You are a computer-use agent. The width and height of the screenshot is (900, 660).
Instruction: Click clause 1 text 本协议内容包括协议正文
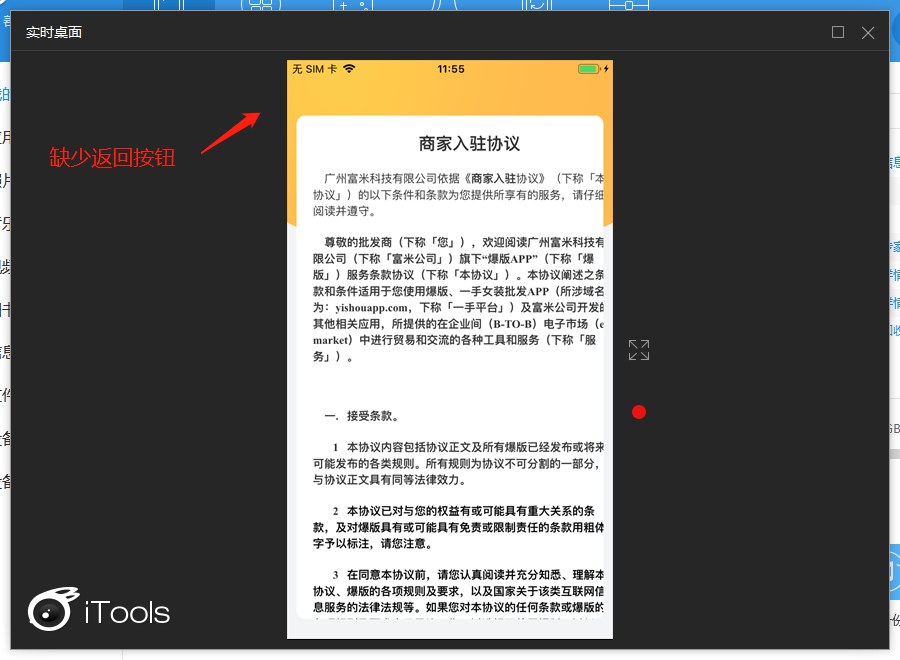coord(458,463)
